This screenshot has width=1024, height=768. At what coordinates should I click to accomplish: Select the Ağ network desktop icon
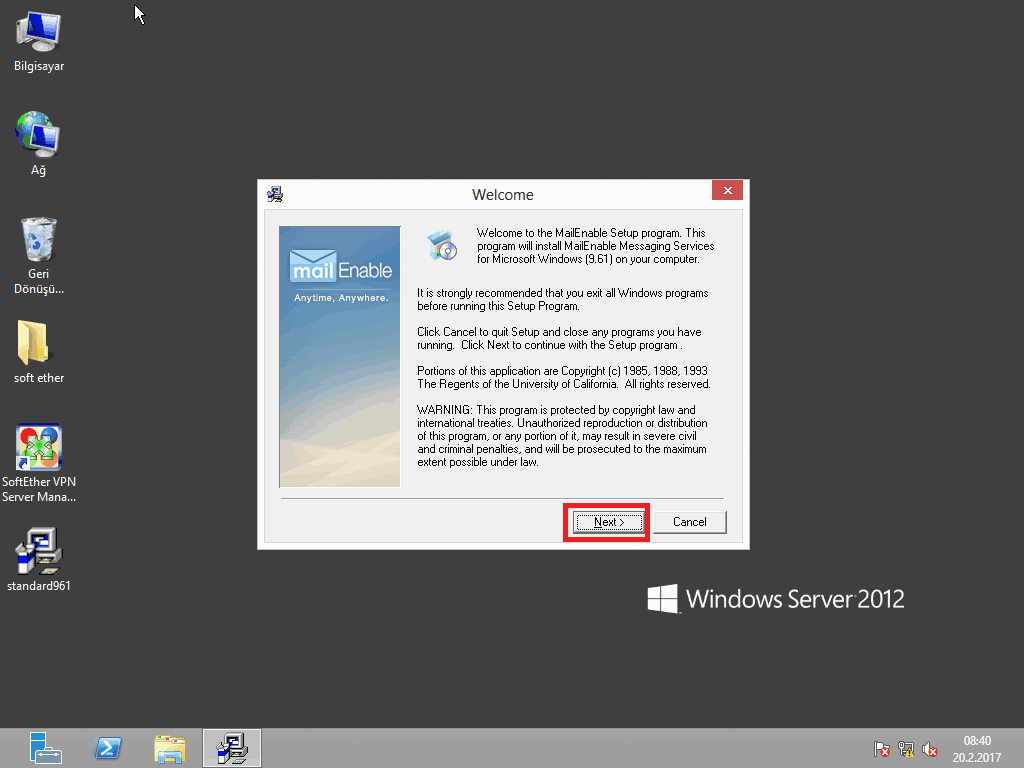(x=39, y=144)
